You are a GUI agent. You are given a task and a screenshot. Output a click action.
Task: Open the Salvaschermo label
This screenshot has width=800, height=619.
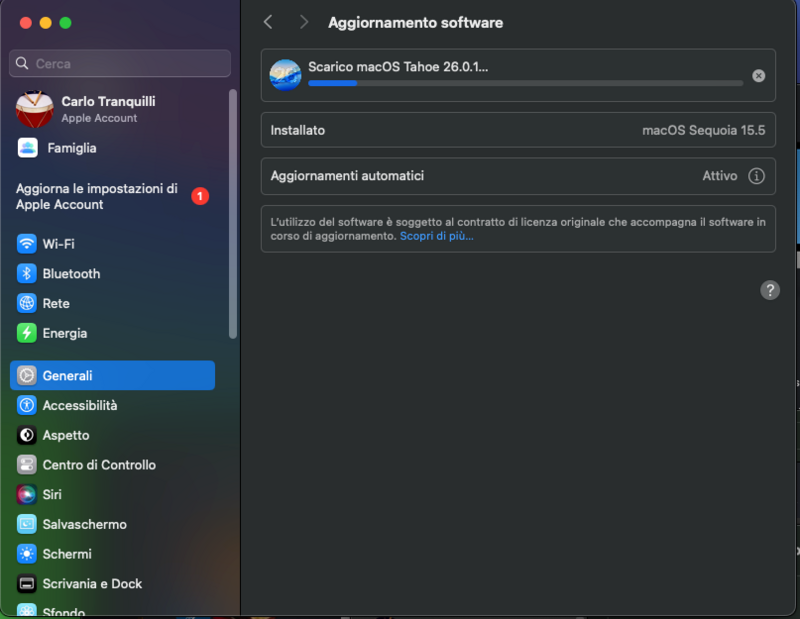pos(85,524)
